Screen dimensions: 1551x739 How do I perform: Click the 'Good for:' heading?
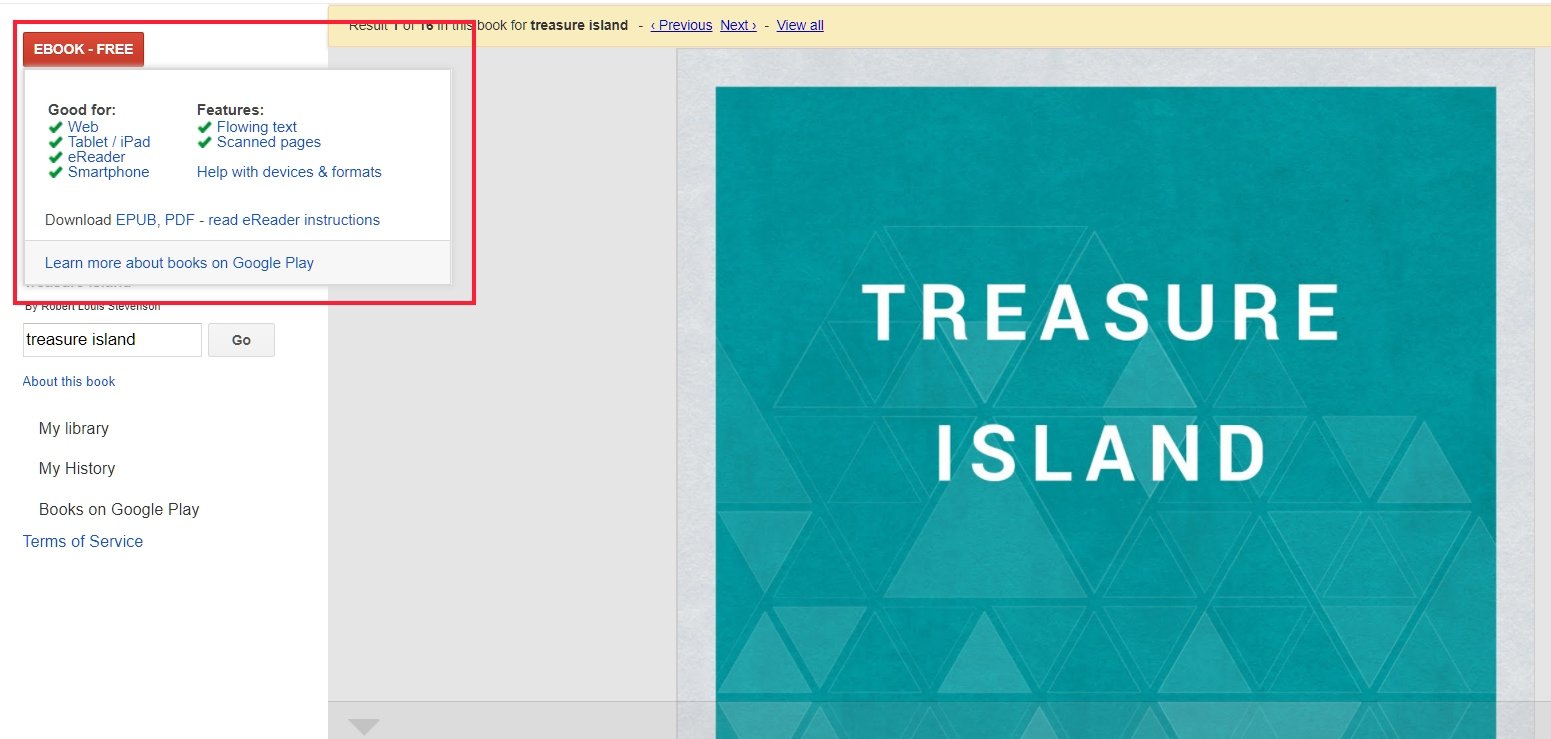tap(82, 110)
